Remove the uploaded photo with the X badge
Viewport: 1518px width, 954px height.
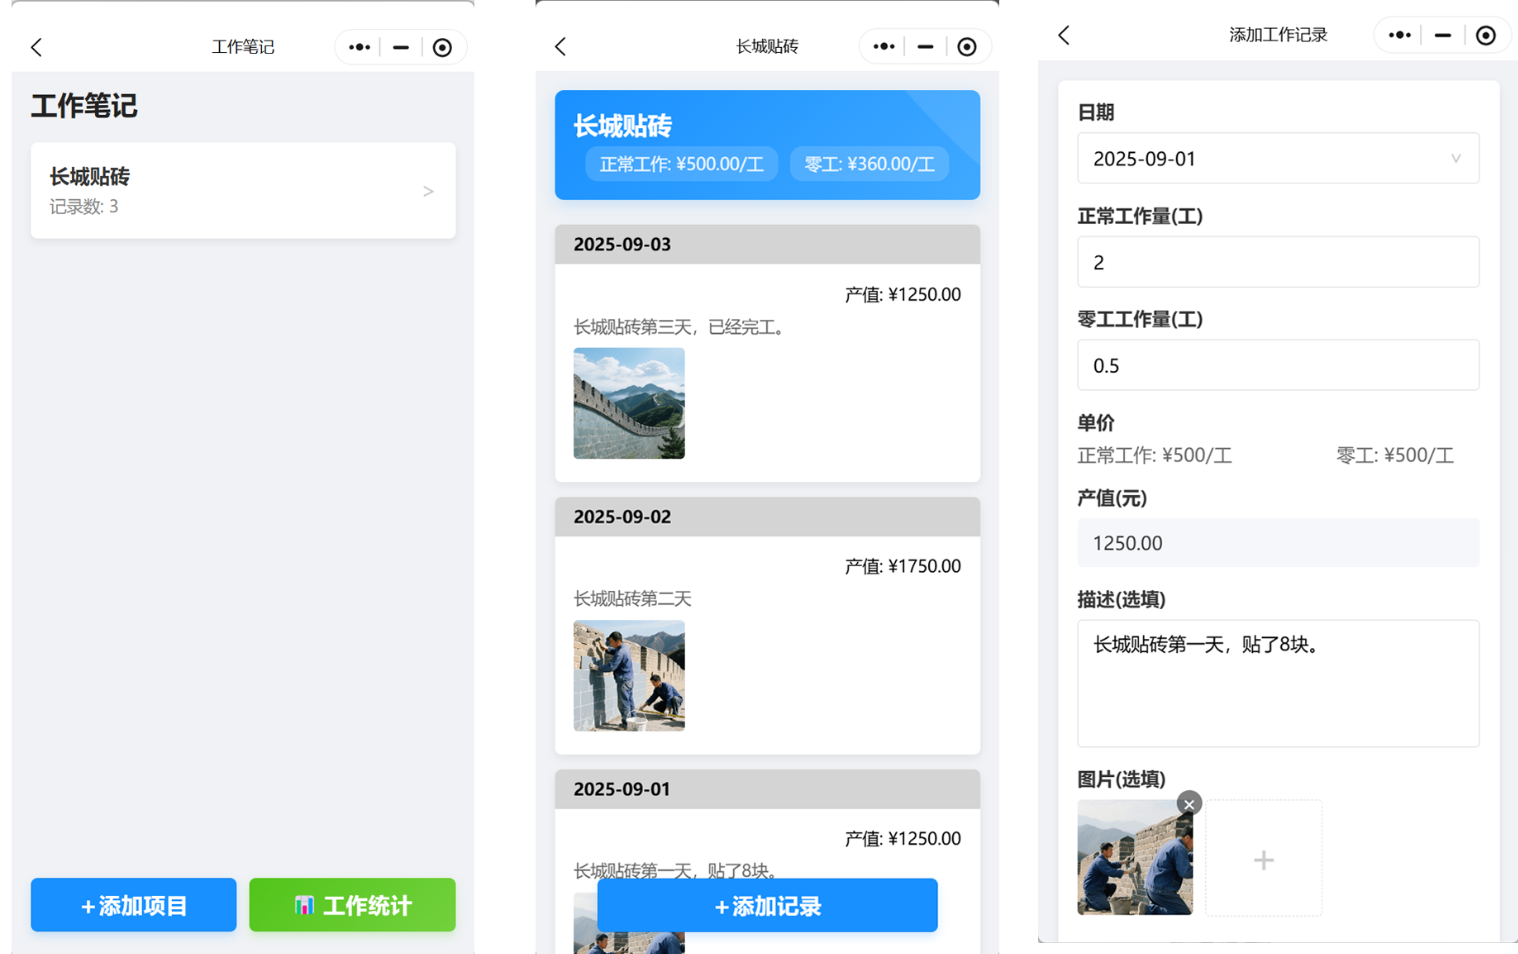(x=1188, y=804)
